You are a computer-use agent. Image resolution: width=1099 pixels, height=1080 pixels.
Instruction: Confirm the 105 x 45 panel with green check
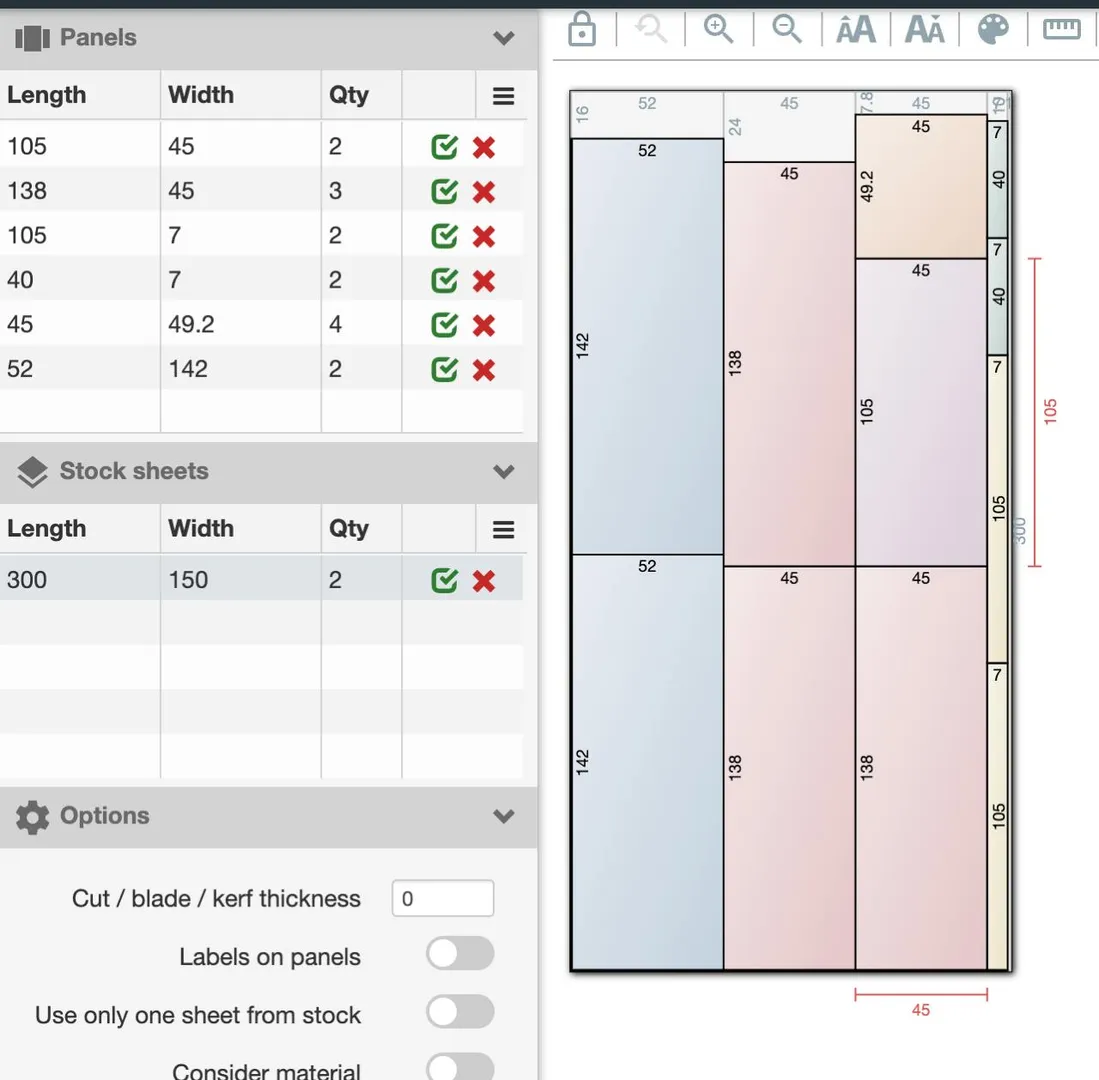(442, 147)
